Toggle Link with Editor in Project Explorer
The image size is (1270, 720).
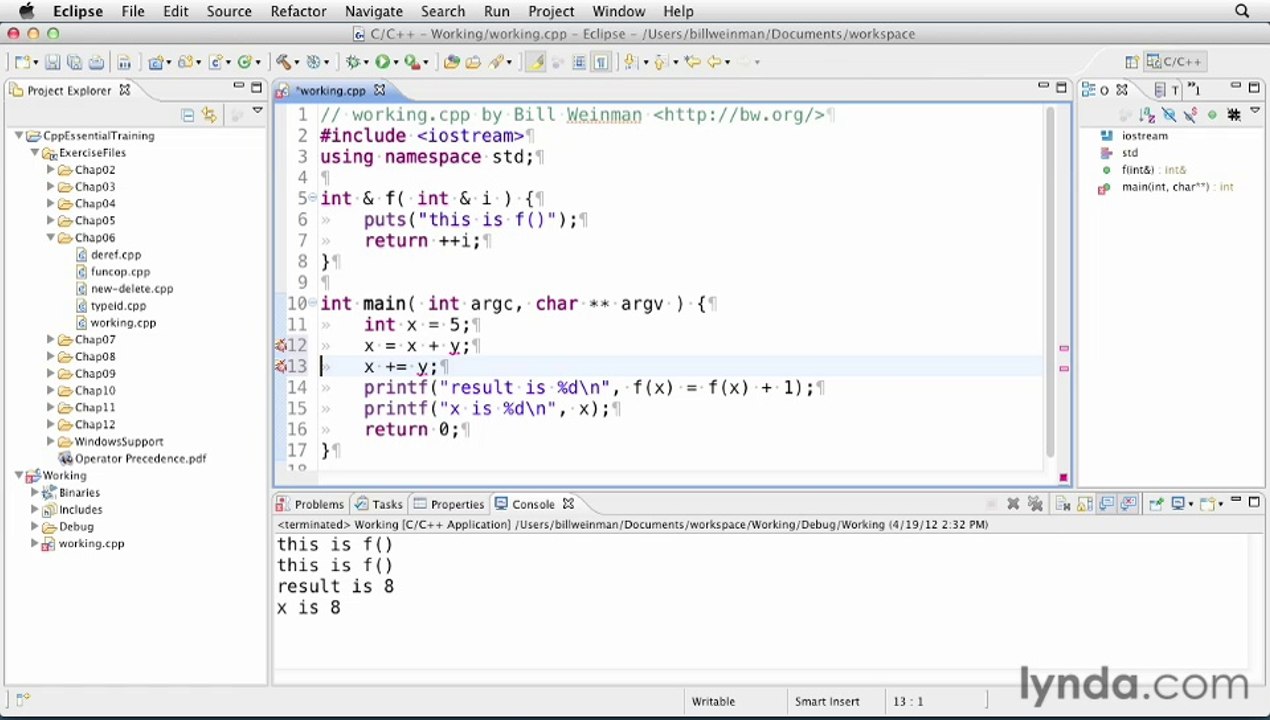[209, 115]
